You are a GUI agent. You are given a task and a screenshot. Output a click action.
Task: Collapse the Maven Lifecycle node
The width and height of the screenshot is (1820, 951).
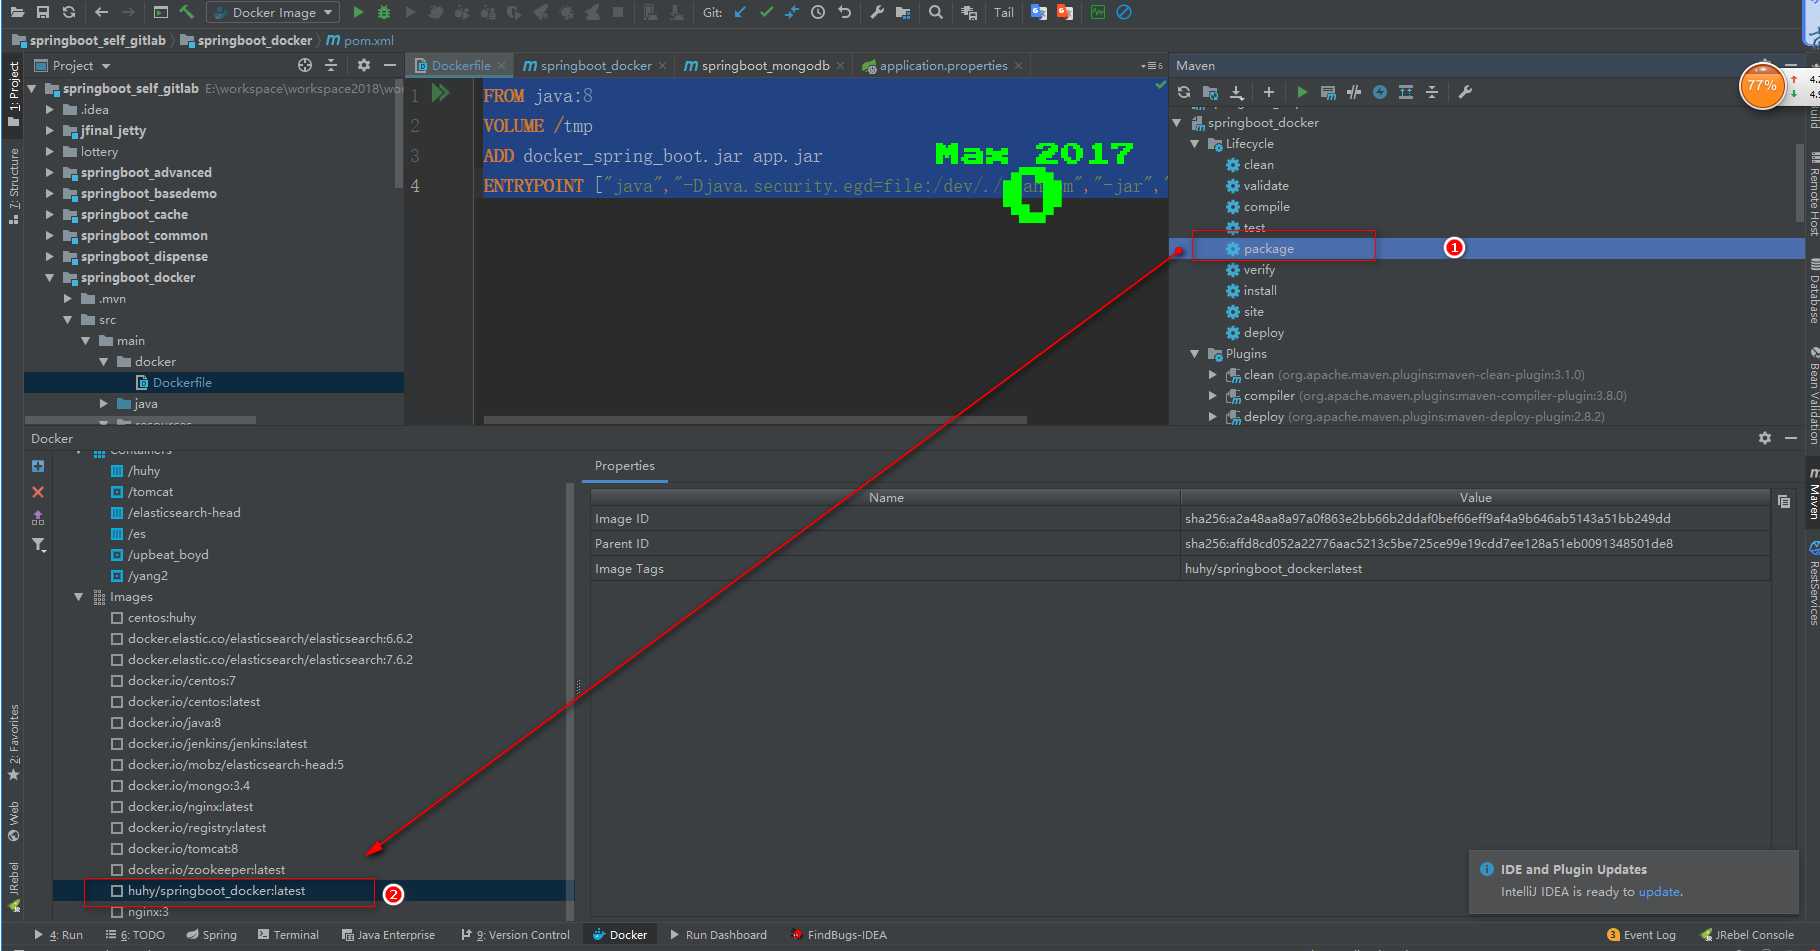[1194, 144]
